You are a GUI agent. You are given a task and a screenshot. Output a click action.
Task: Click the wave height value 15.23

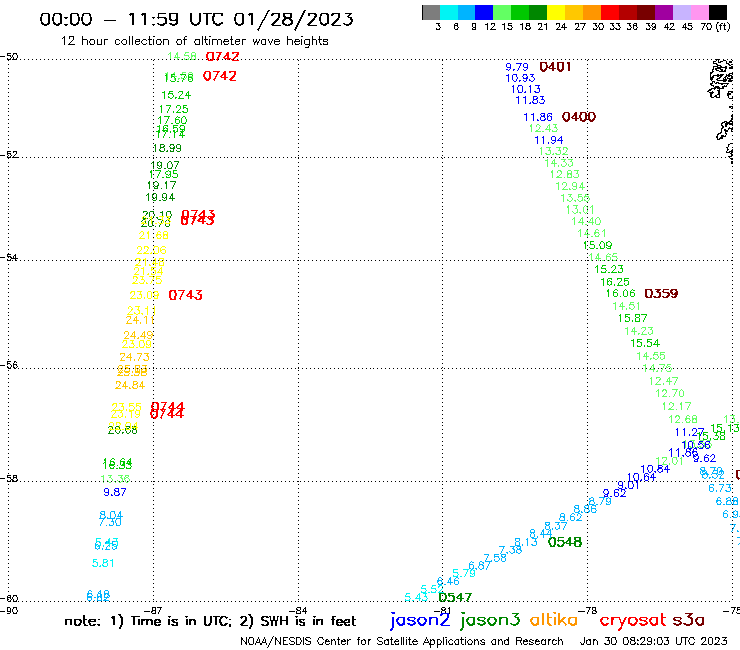pos(609,270)
